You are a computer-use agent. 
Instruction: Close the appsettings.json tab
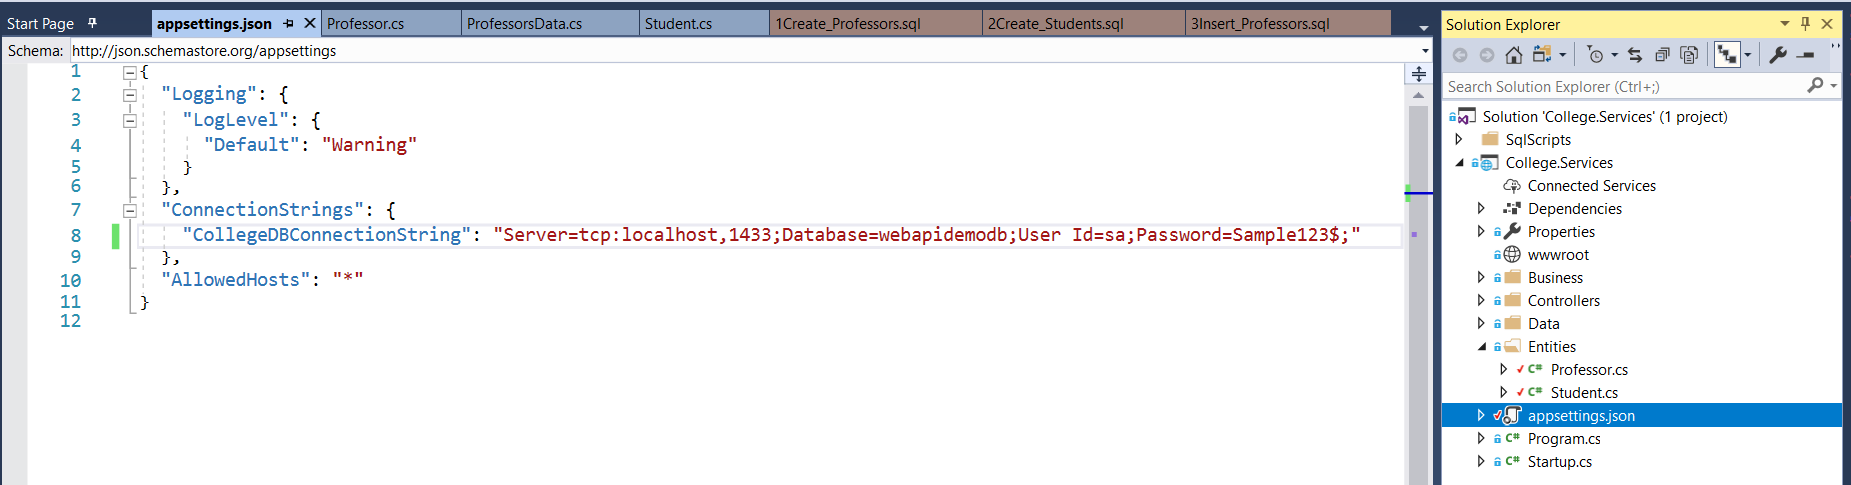coord(310,23)
